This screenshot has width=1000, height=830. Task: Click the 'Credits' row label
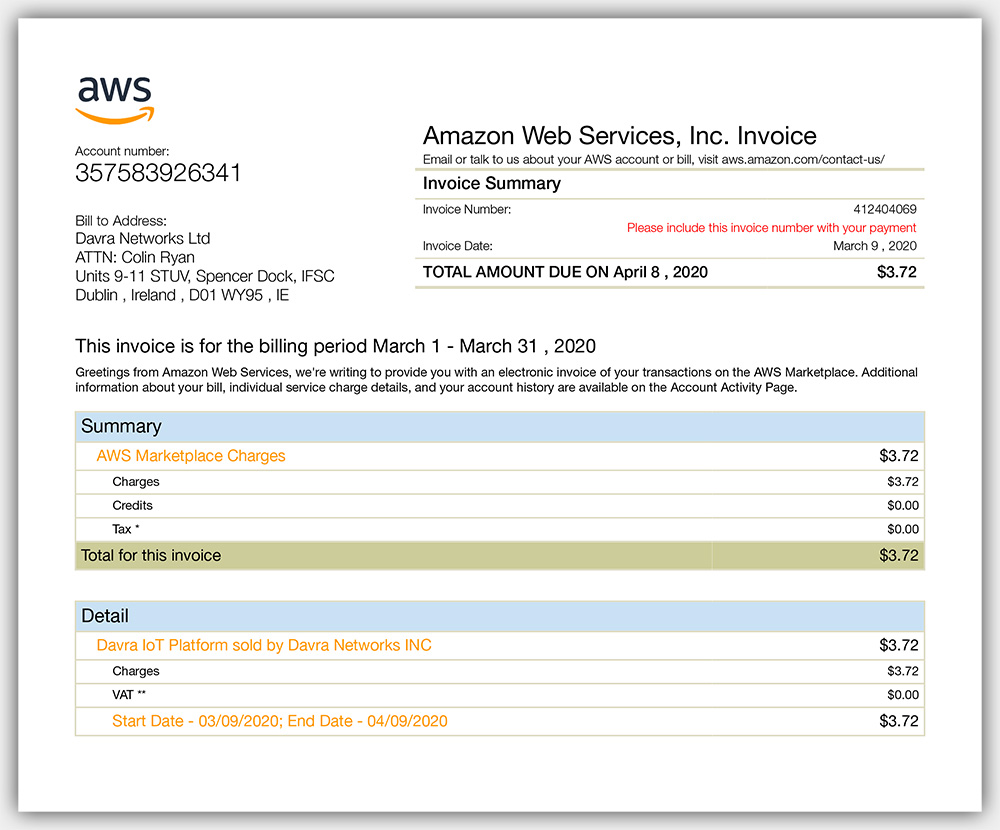[x=133, y=505]
